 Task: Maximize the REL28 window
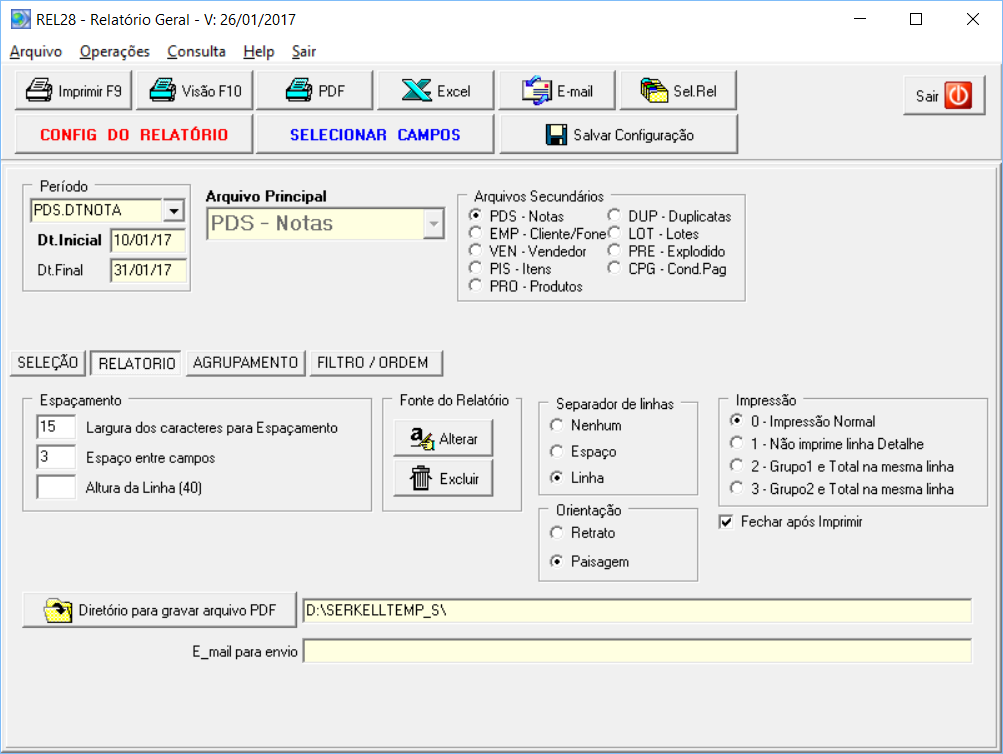(x=916, y=19)
